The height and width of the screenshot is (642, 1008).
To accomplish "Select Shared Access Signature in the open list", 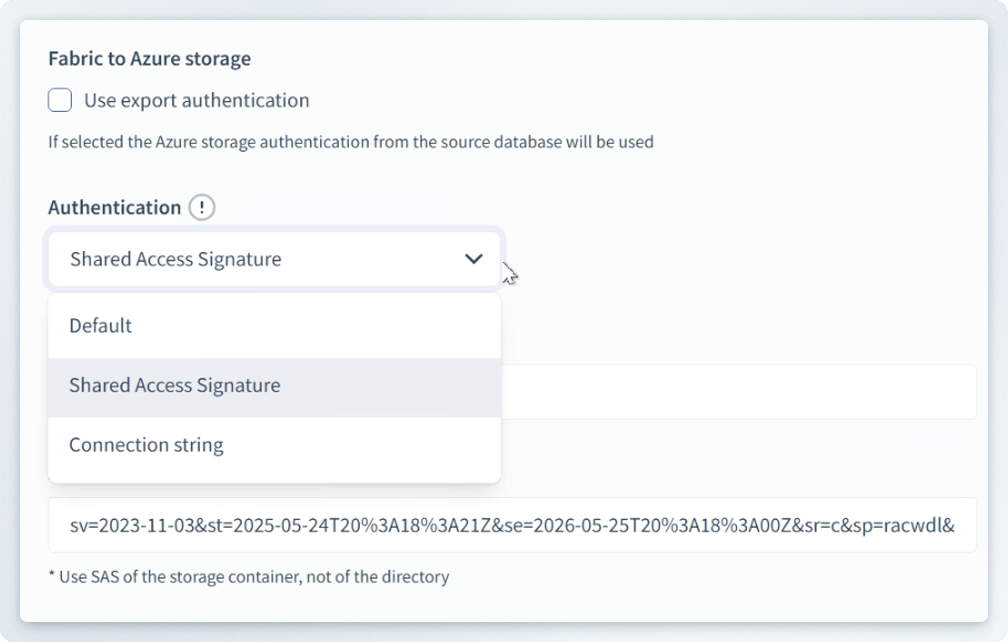I will [x=174, y=386].
